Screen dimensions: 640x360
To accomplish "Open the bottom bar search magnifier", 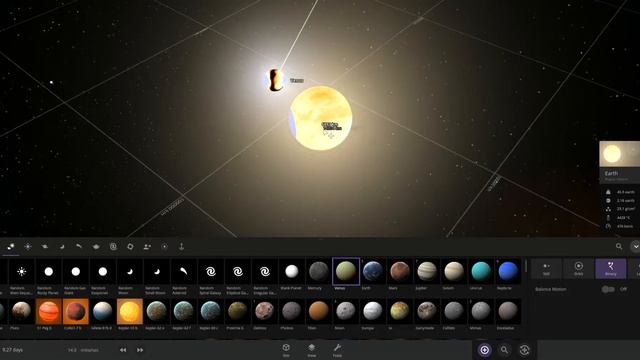I will tap(504, 350).
